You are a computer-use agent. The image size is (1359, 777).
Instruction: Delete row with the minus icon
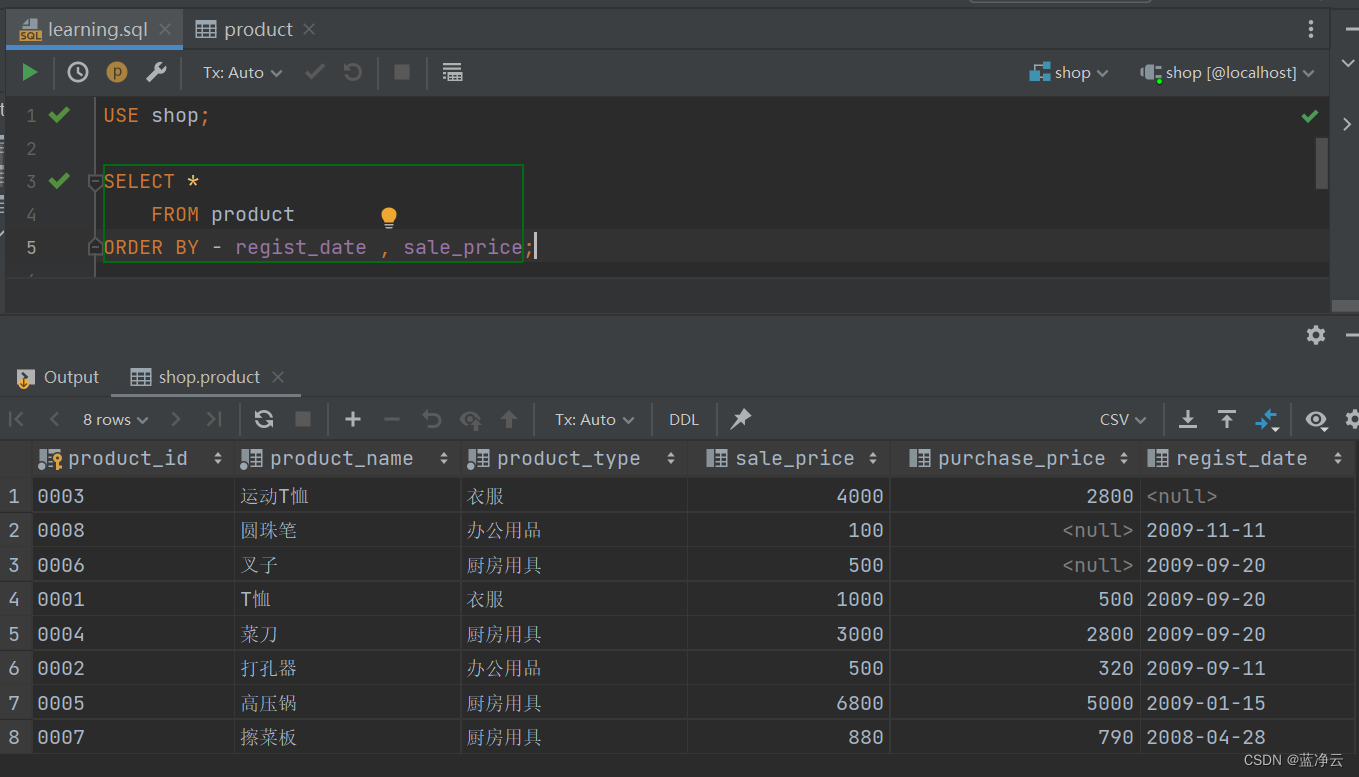pyautogui.click(x=392, y=419)
